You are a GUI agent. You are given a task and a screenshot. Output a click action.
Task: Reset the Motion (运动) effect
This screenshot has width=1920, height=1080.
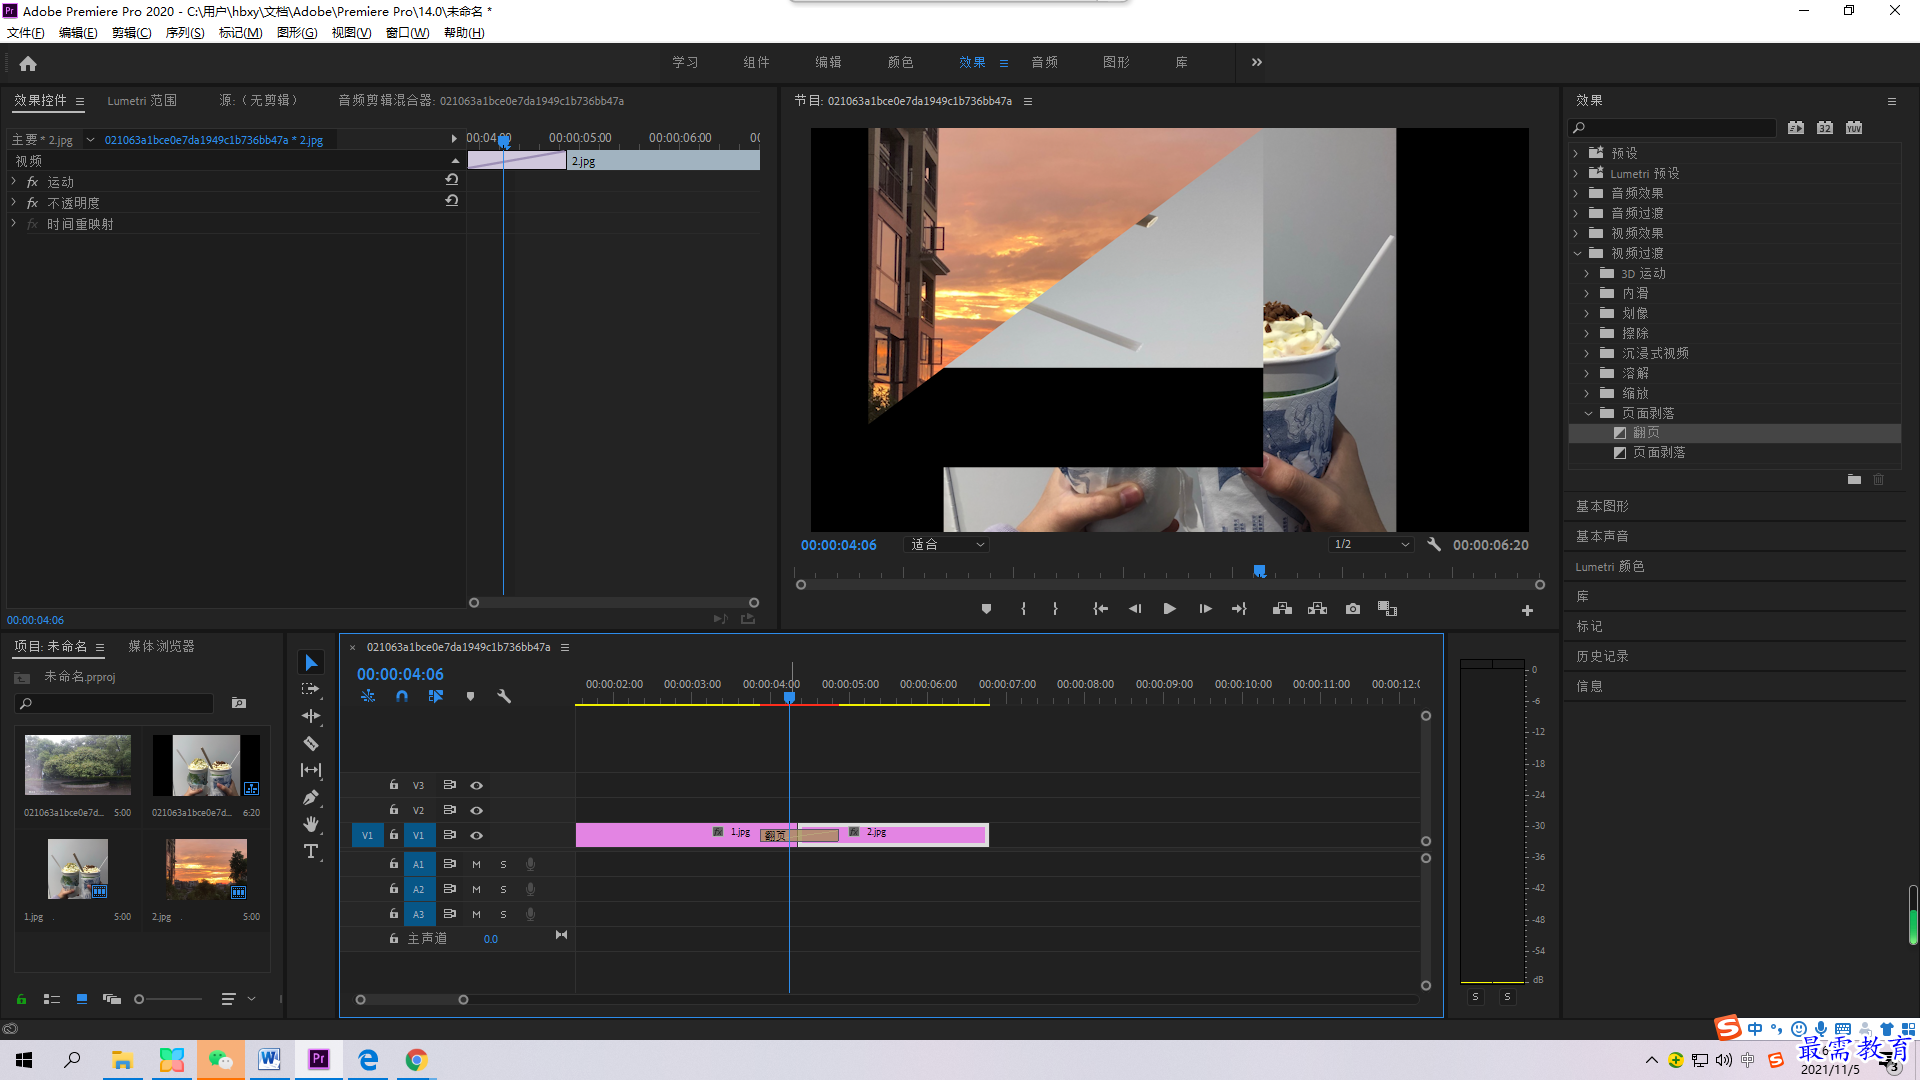pyautogui.click(x=452, y=180)
